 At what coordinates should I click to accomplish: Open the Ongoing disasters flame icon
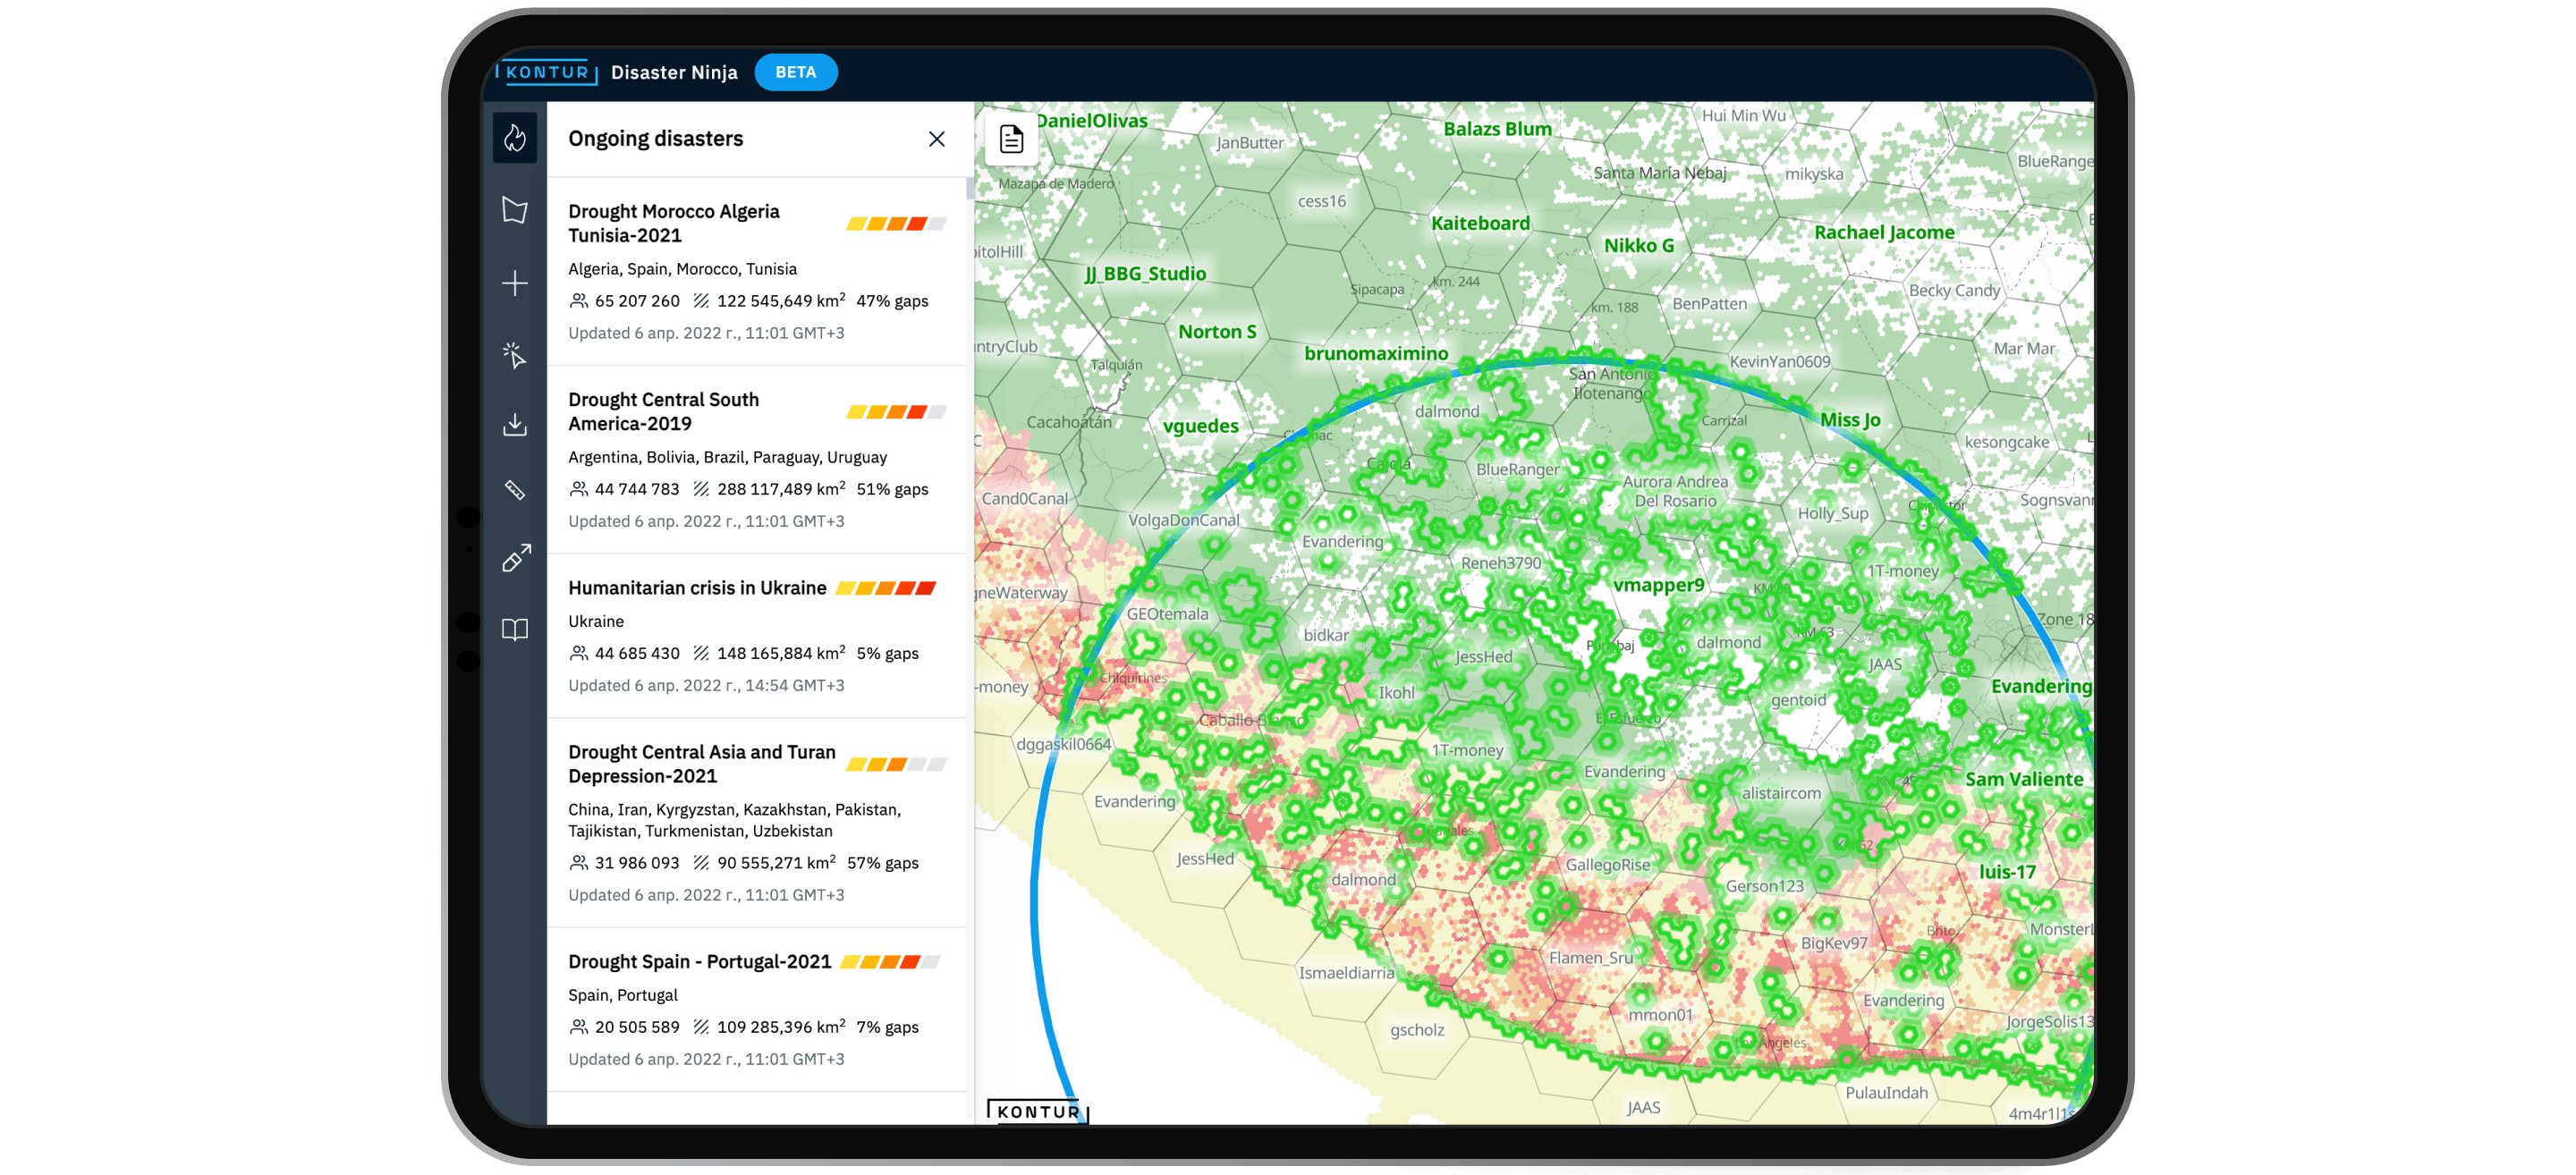pos(514,138)
